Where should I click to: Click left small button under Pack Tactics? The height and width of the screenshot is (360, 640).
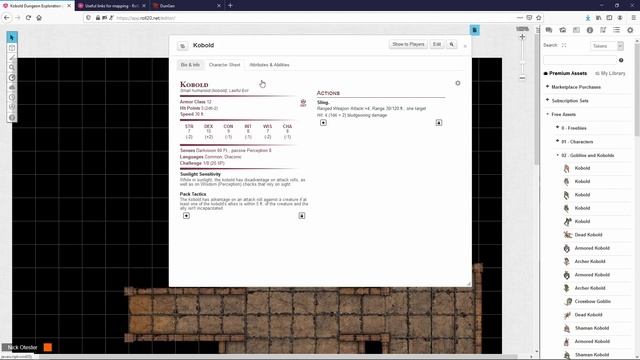point(187,216)
